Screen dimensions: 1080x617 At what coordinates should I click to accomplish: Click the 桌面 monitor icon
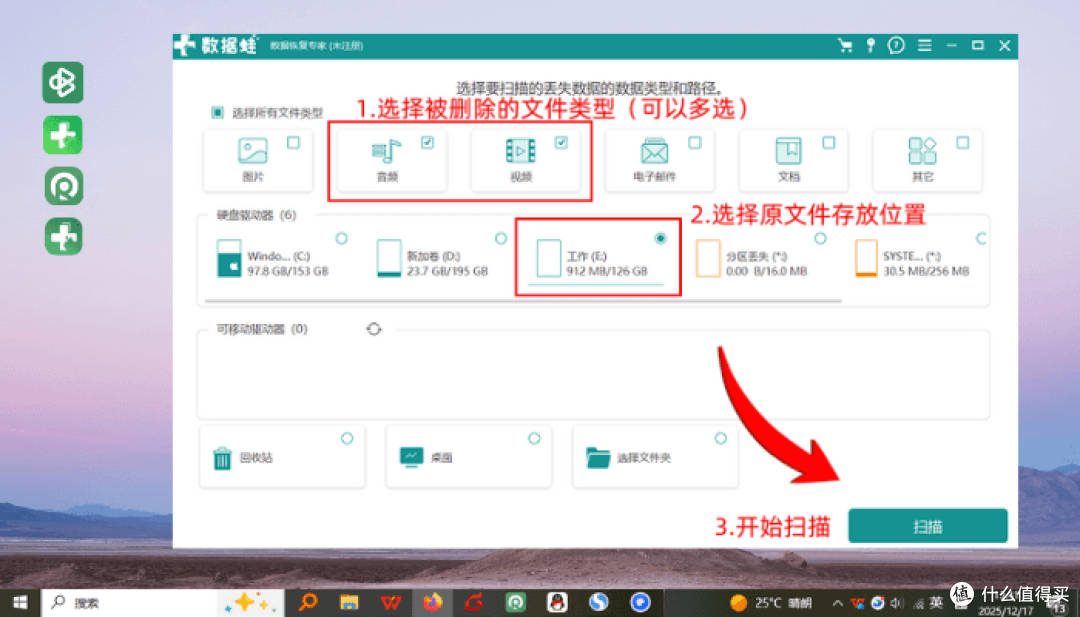(411, 457)
